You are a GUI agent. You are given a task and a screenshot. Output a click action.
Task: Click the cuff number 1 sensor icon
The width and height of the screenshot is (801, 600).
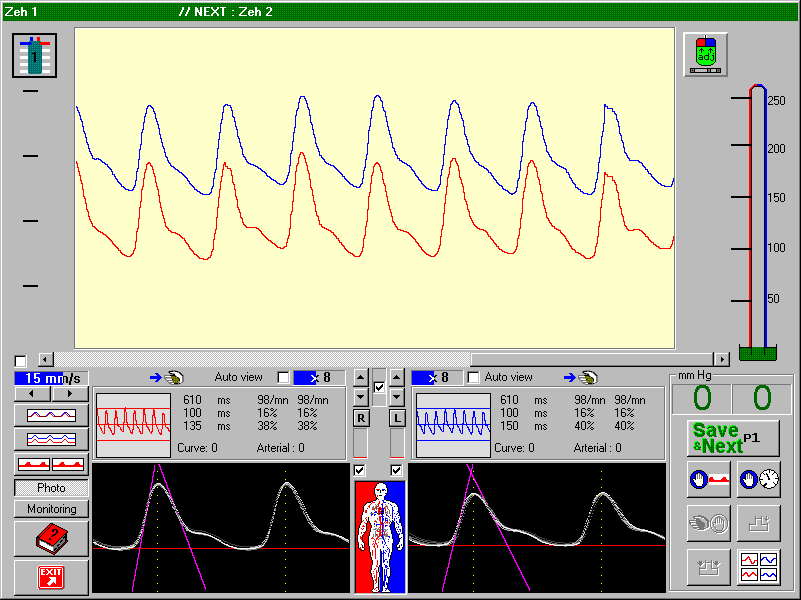tap(34, 56)
